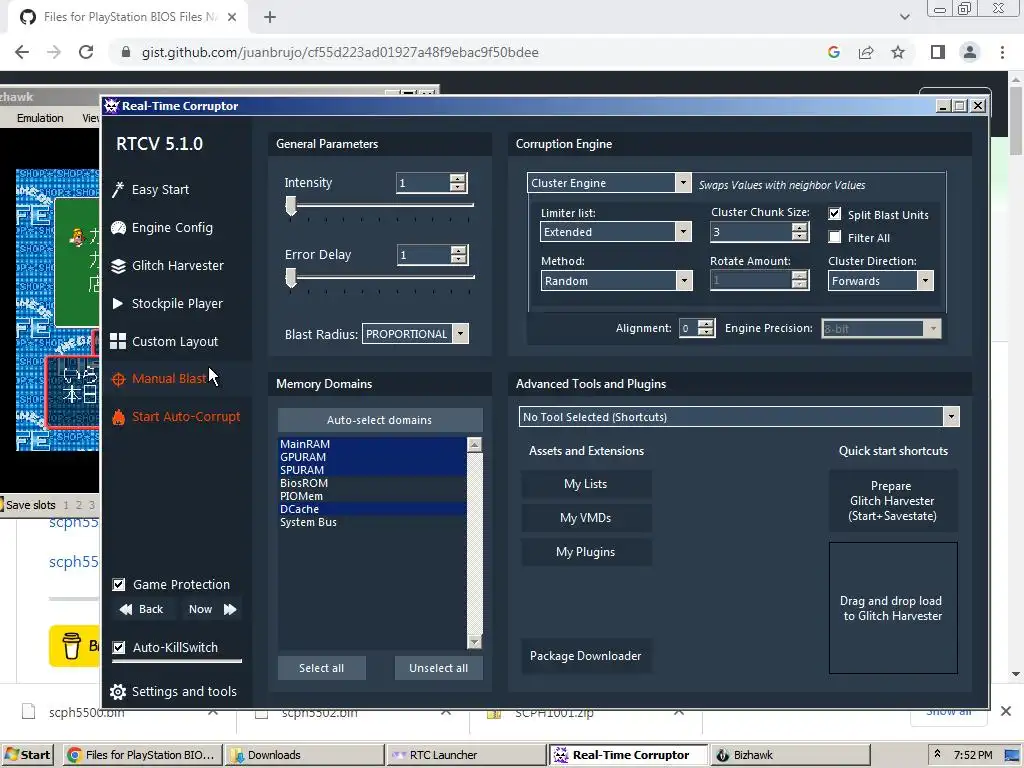Viewport: 1024px width, 768px height.
Task: Open Bizhawk Emulation menu
Action: click(x=40, y=118)
